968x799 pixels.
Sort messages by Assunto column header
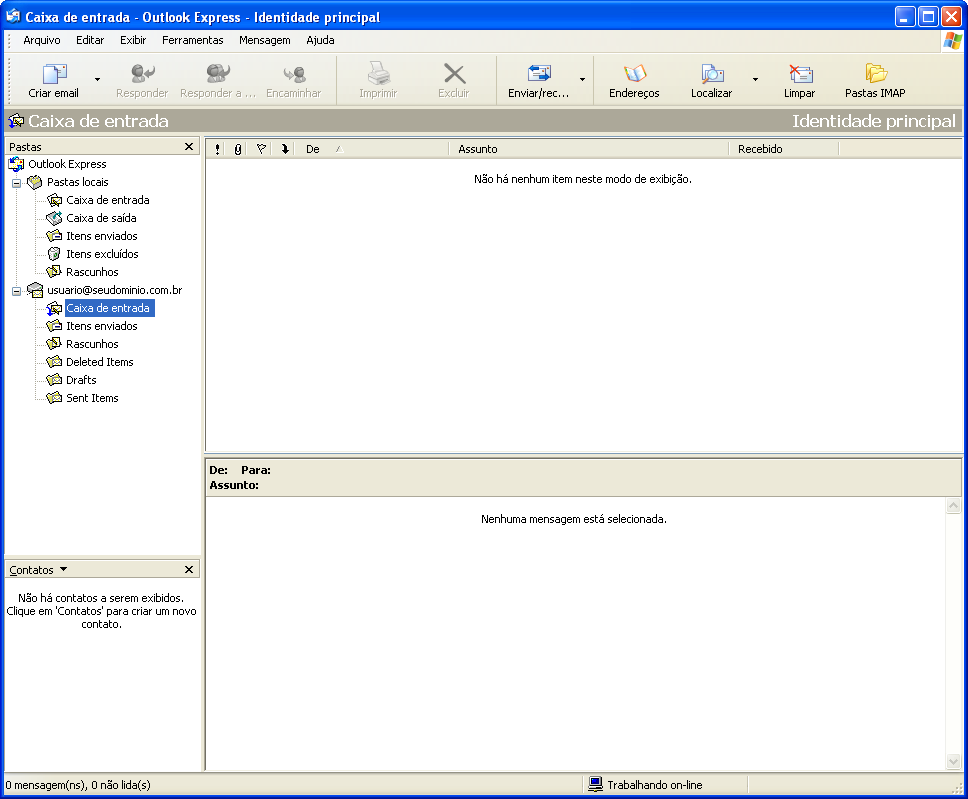click(588, 149)
